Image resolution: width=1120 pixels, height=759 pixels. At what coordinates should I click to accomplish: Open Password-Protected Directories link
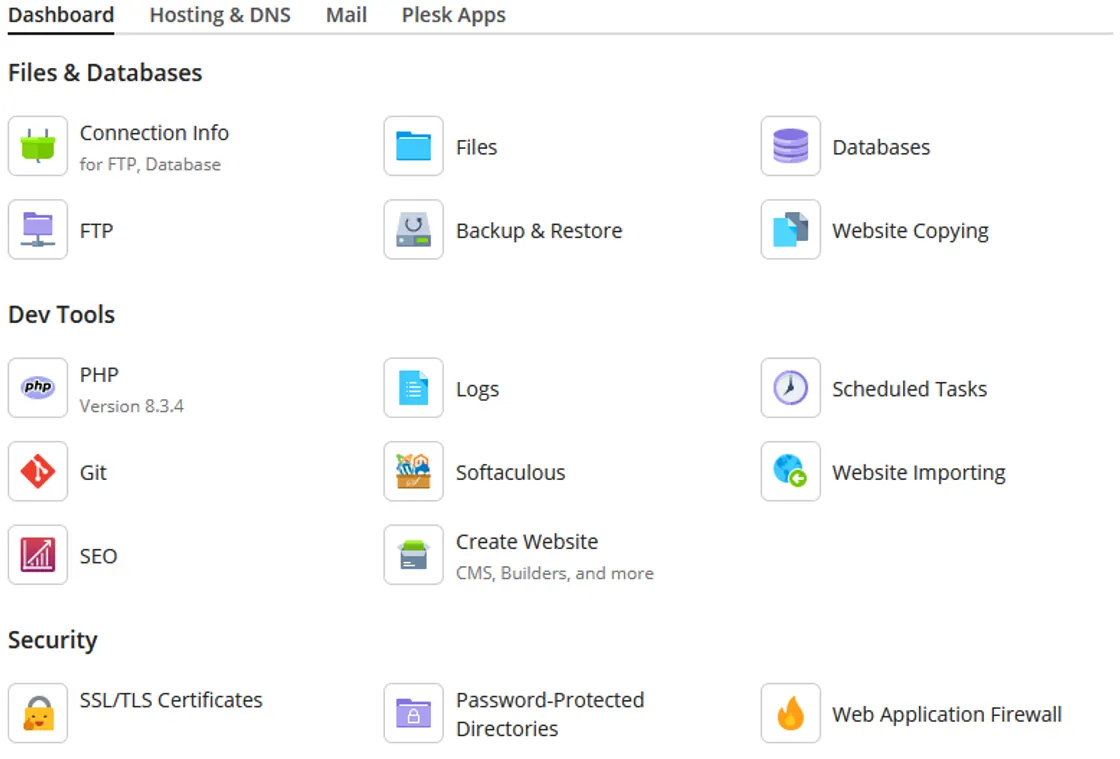click(550, 714)
